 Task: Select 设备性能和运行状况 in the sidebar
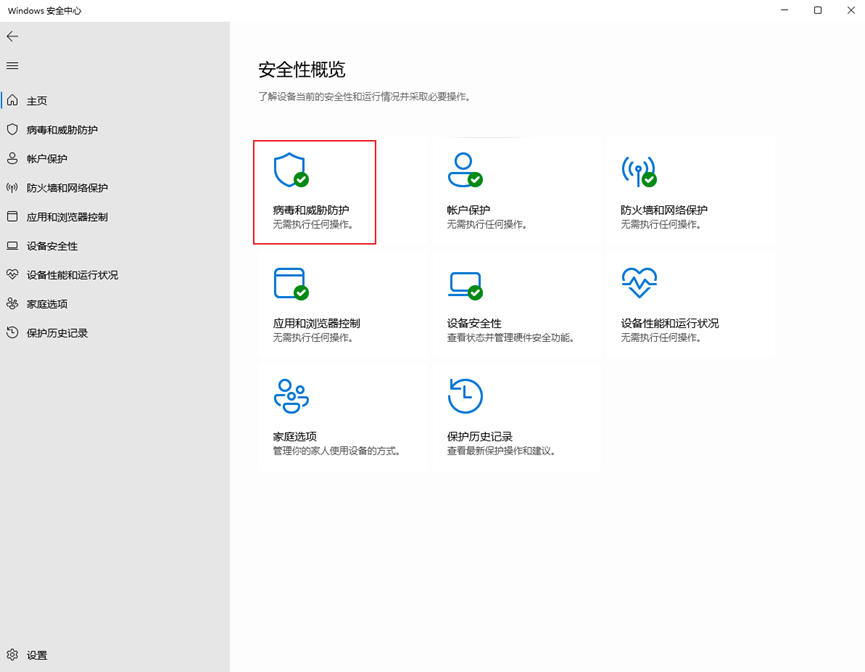(72, 275)
